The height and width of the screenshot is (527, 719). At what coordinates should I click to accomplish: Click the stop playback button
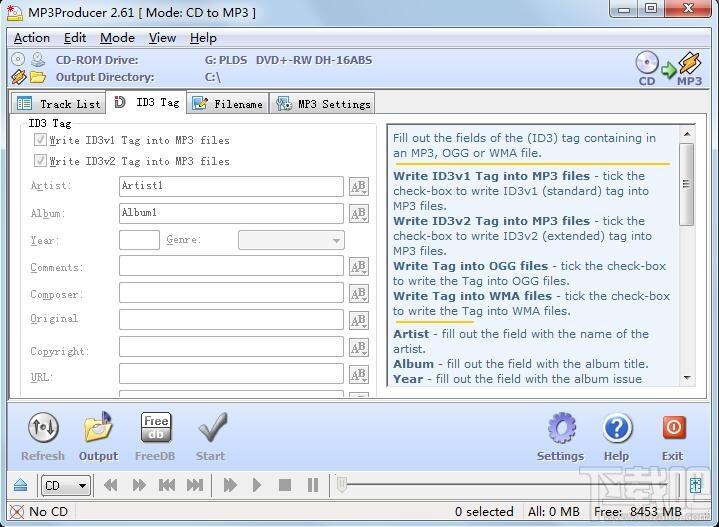coord(285,485)
